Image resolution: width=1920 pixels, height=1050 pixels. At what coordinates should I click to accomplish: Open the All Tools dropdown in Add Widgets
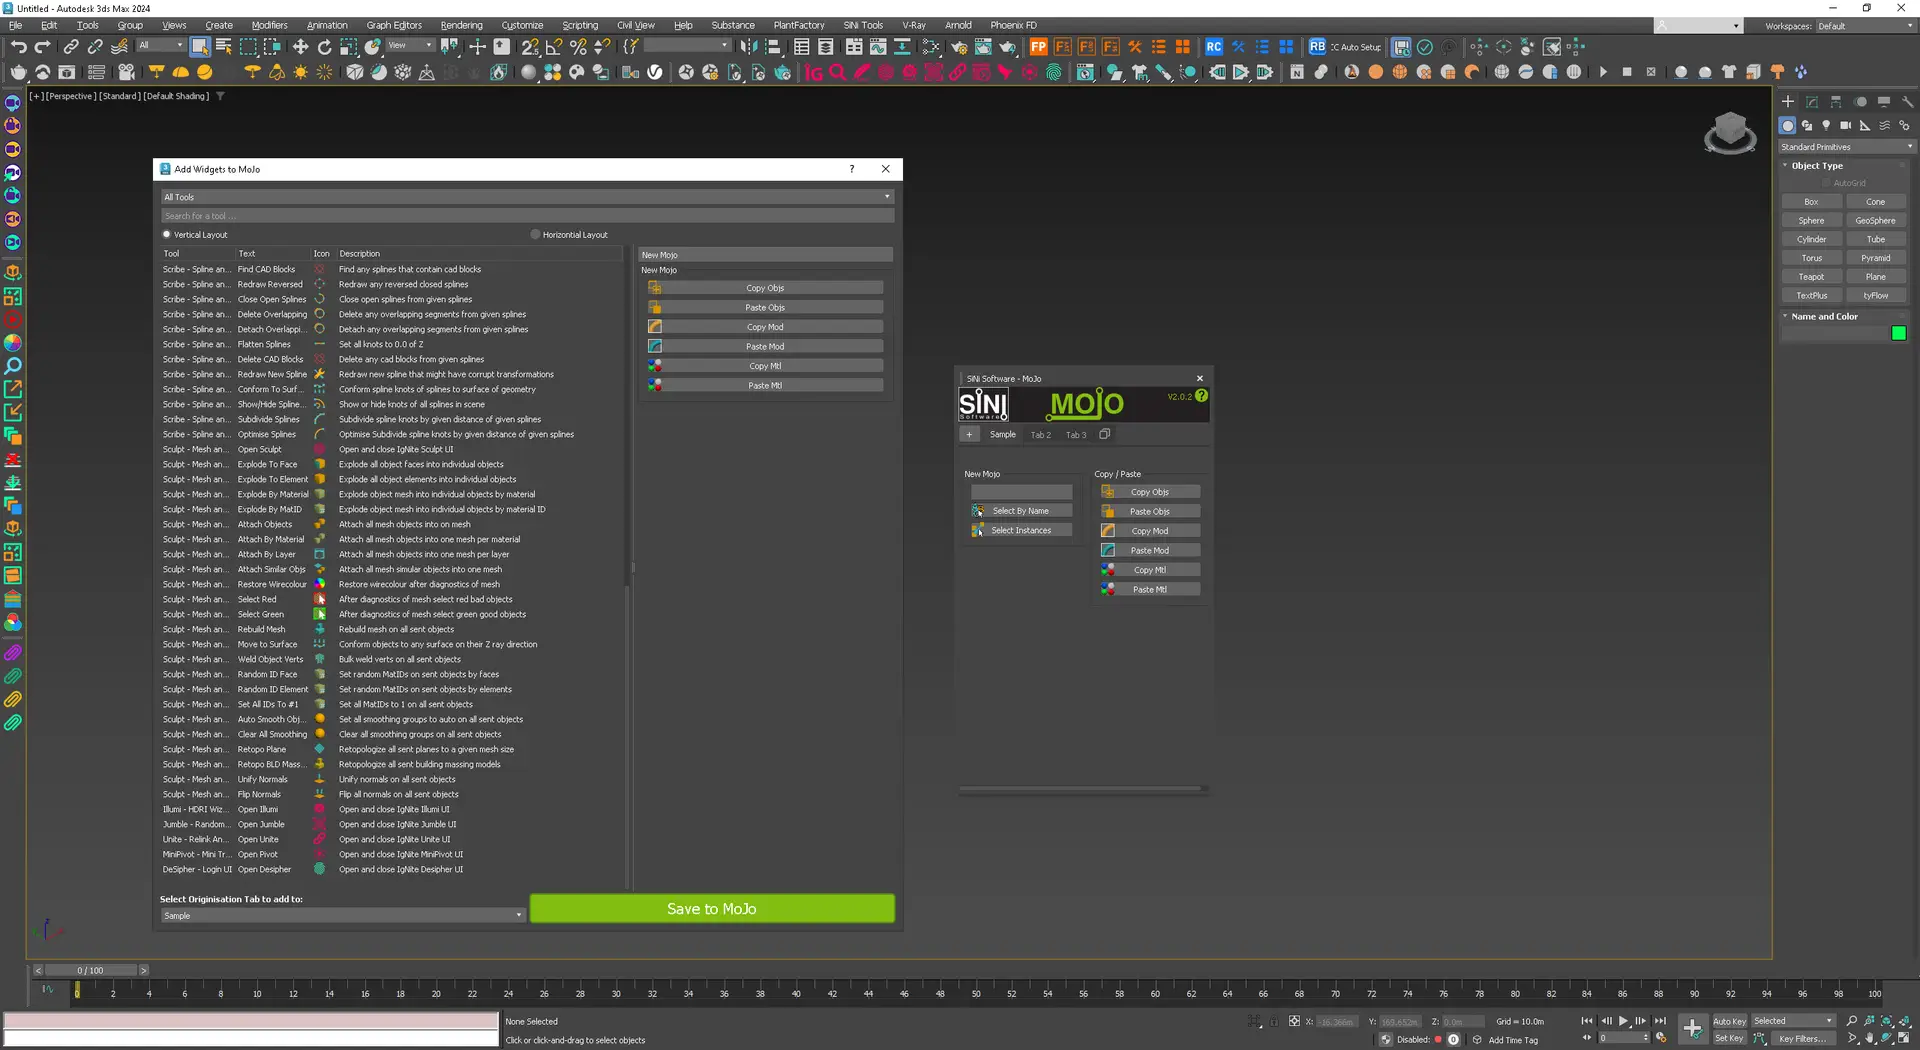527,197
